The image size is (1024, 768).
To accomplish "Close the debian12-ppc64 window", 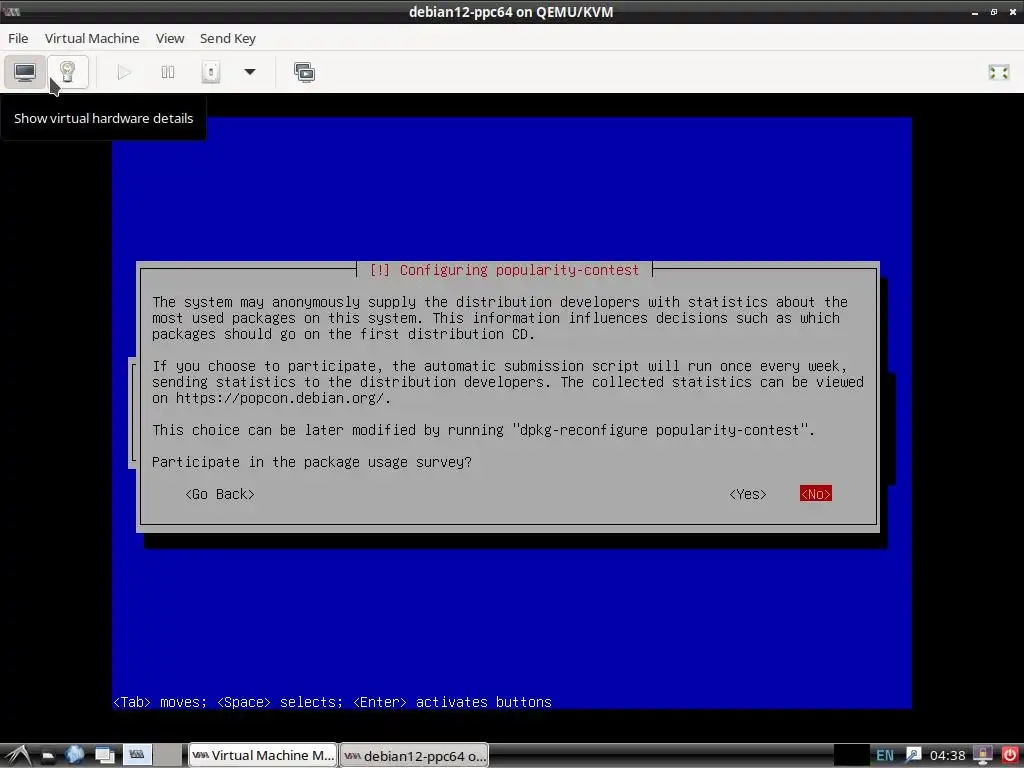I will tap(1012, 12).
